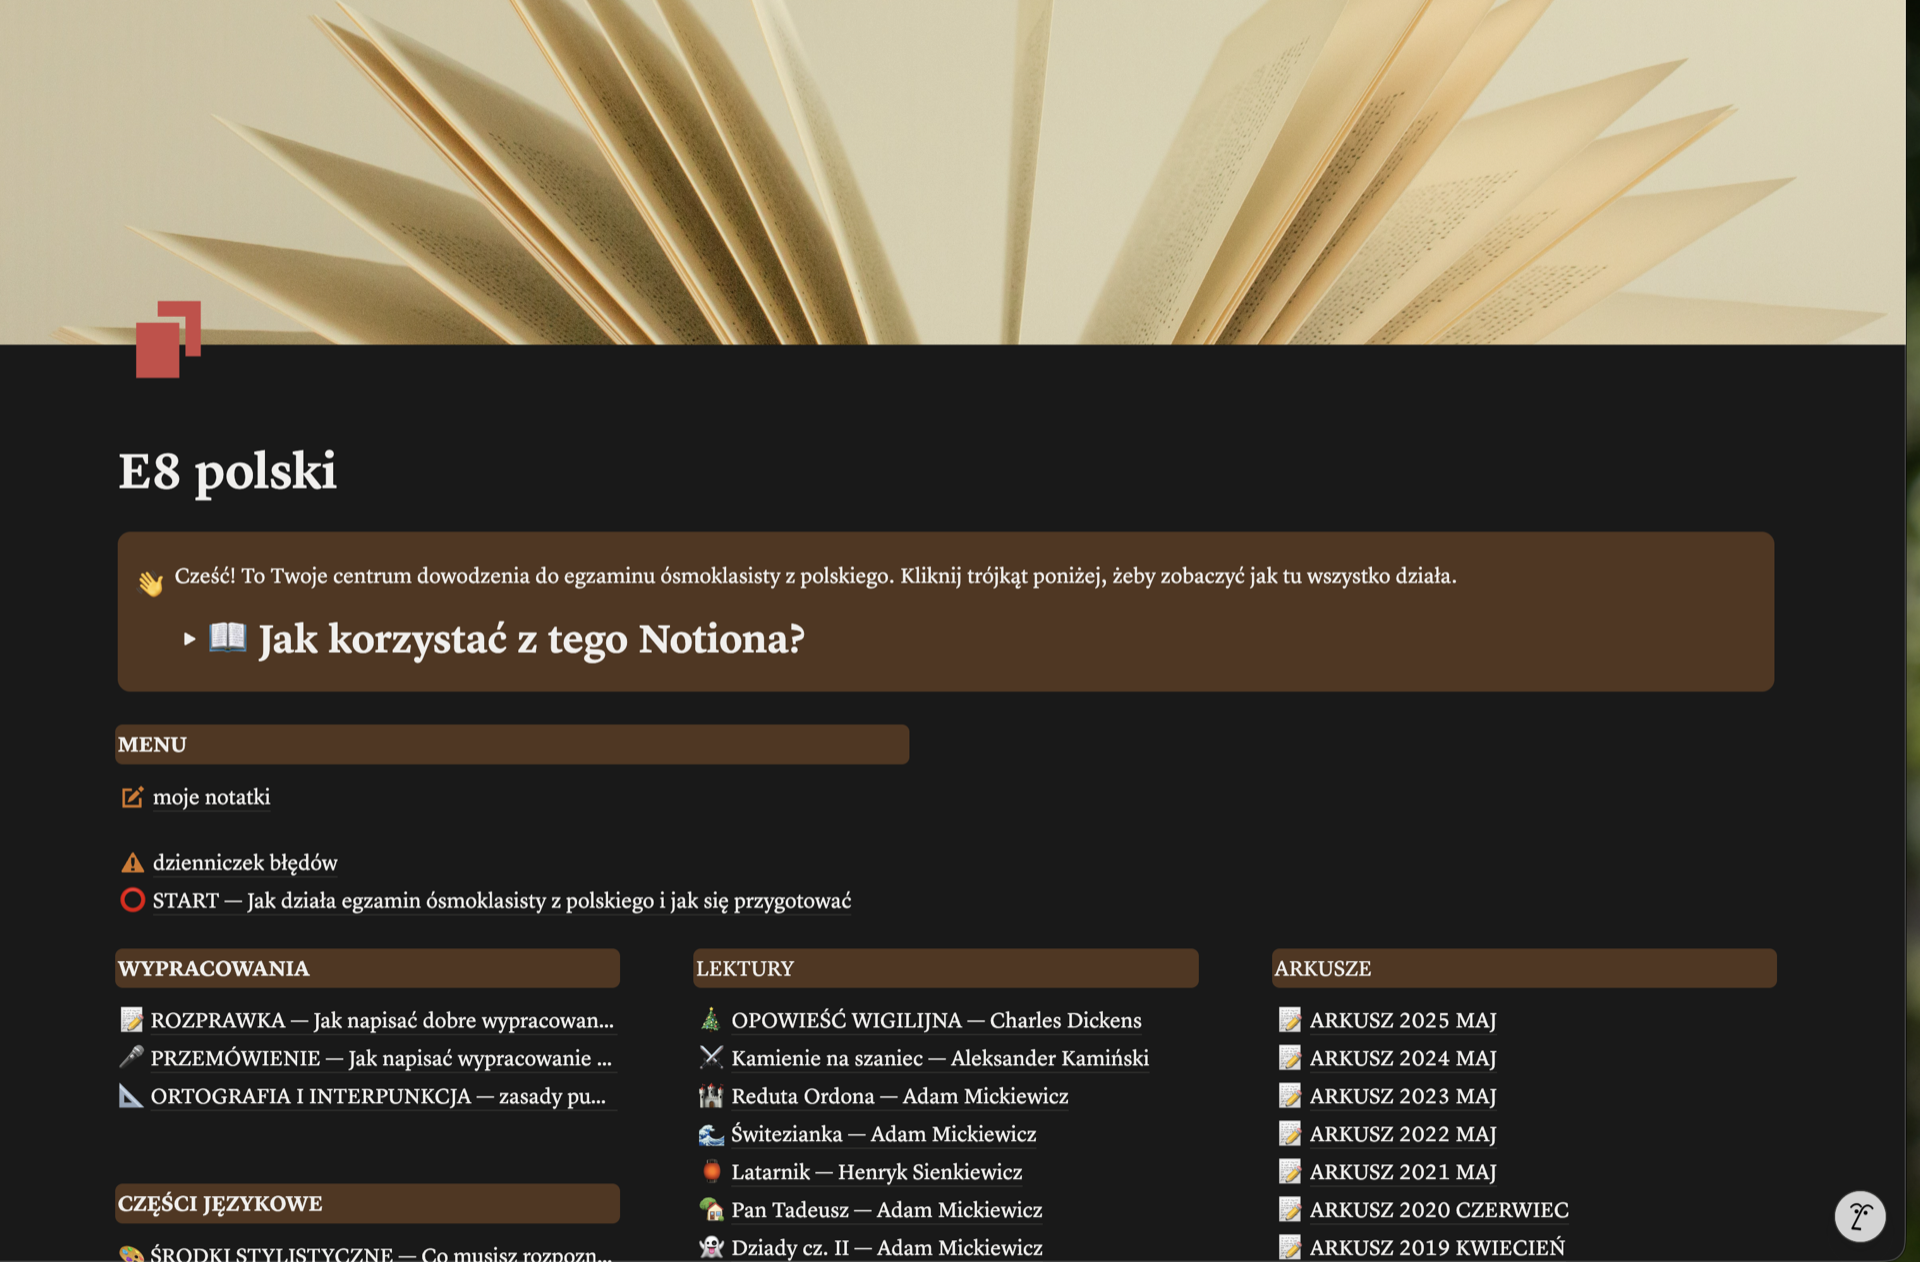The width and height of the screenshot is (1920, 1262).
Task: Click the warning triangle icon for dzienniczek błędów
Action: [x=132, y=862]
